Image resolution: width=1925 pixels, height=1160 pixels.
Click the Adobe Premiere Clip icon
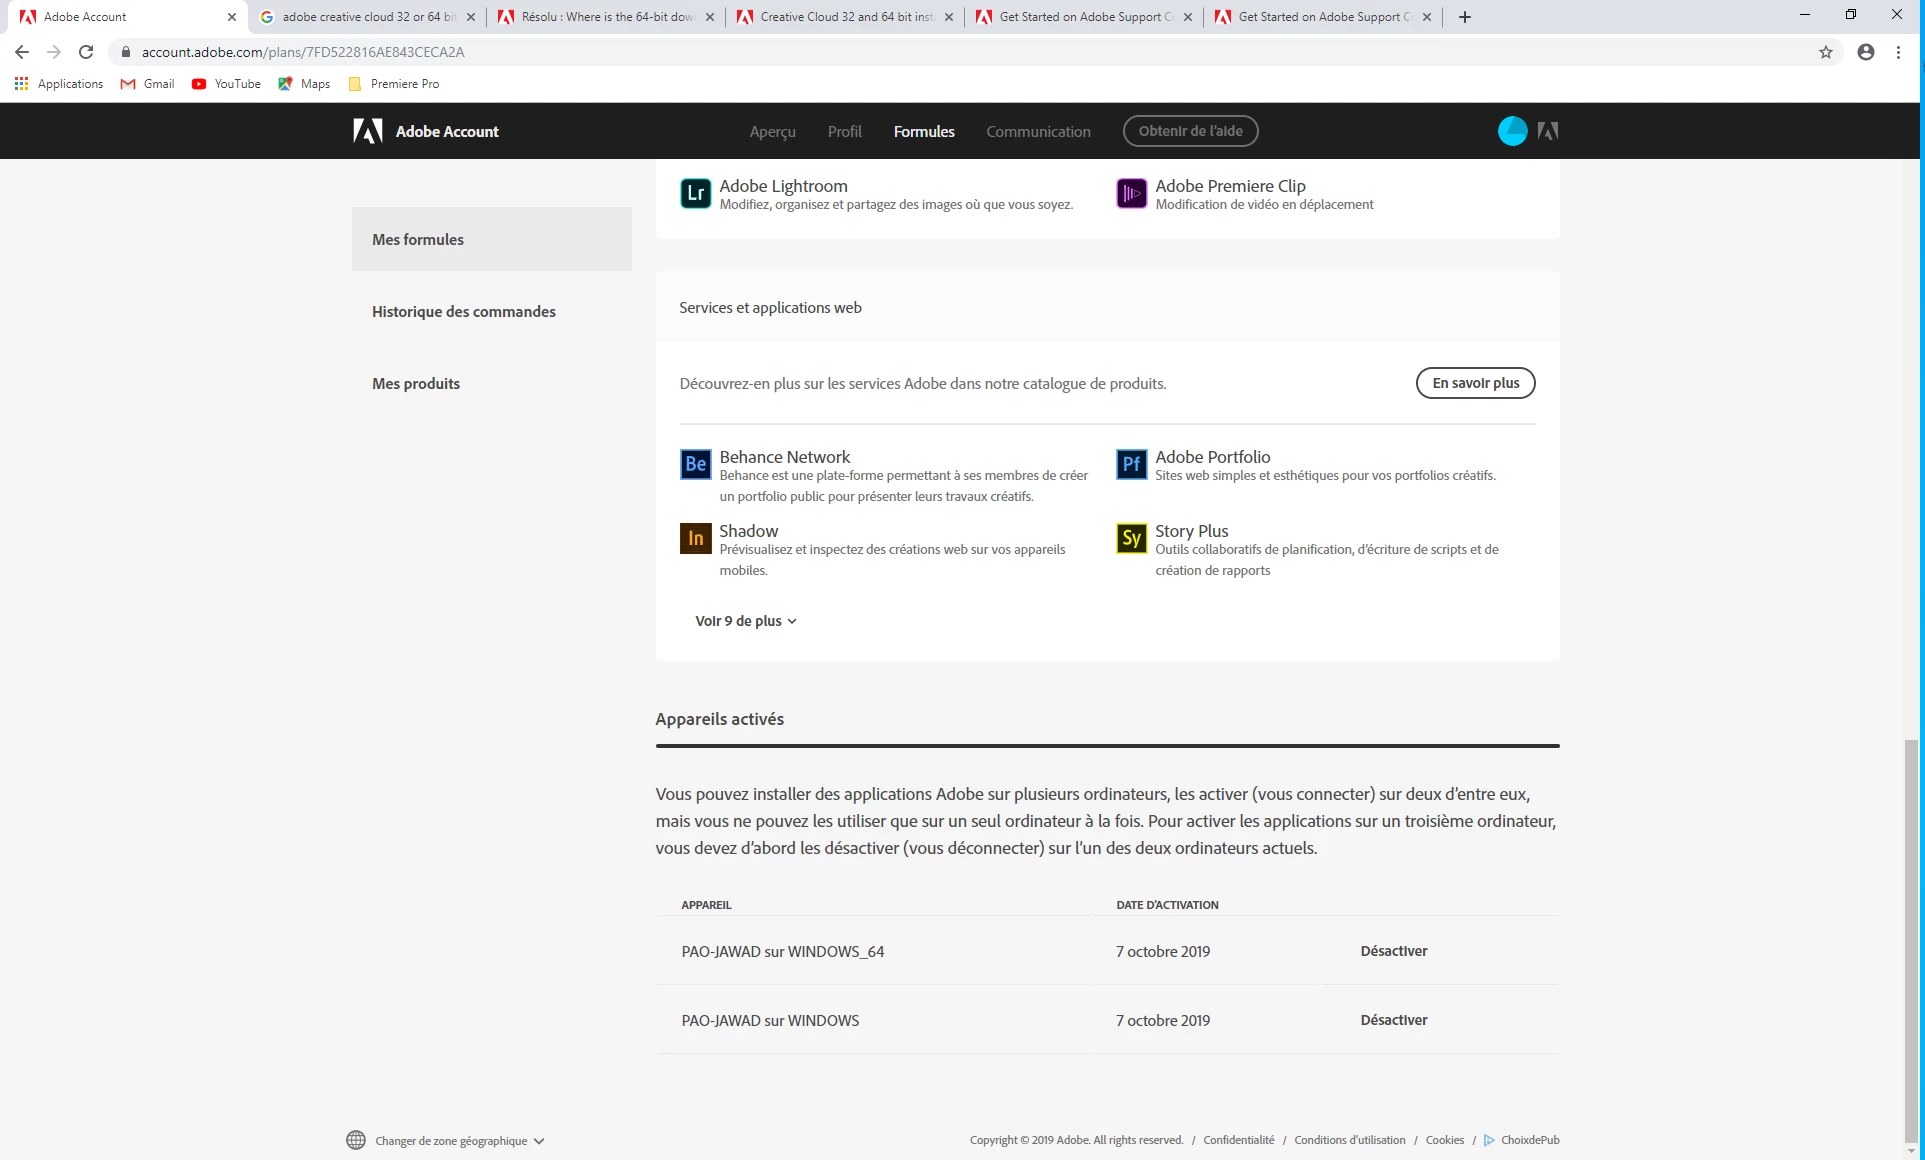point(1131,193)
